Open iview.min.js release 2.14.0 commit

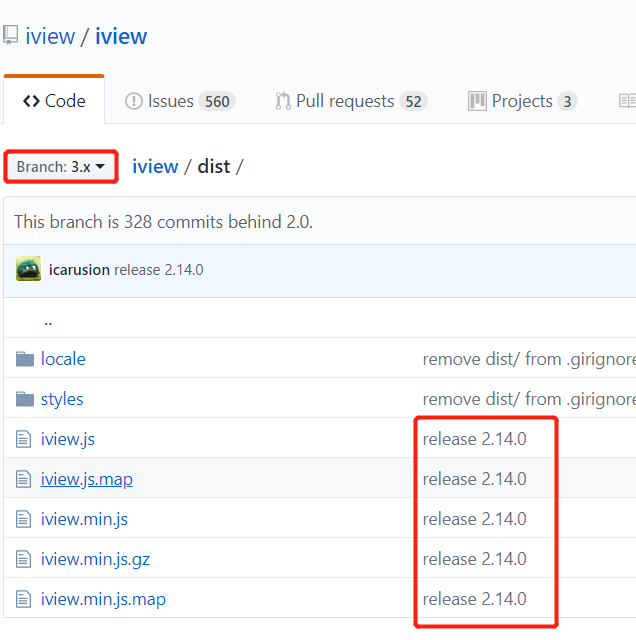(474, 519)
